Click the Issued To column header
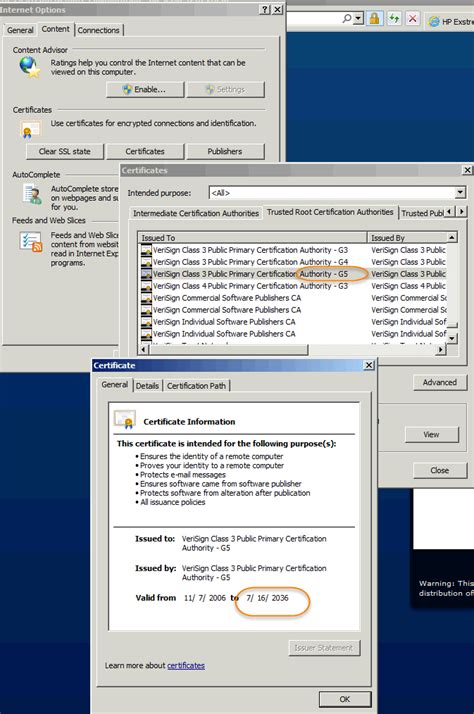The image size is (474, 714). (x=253, y=237)
